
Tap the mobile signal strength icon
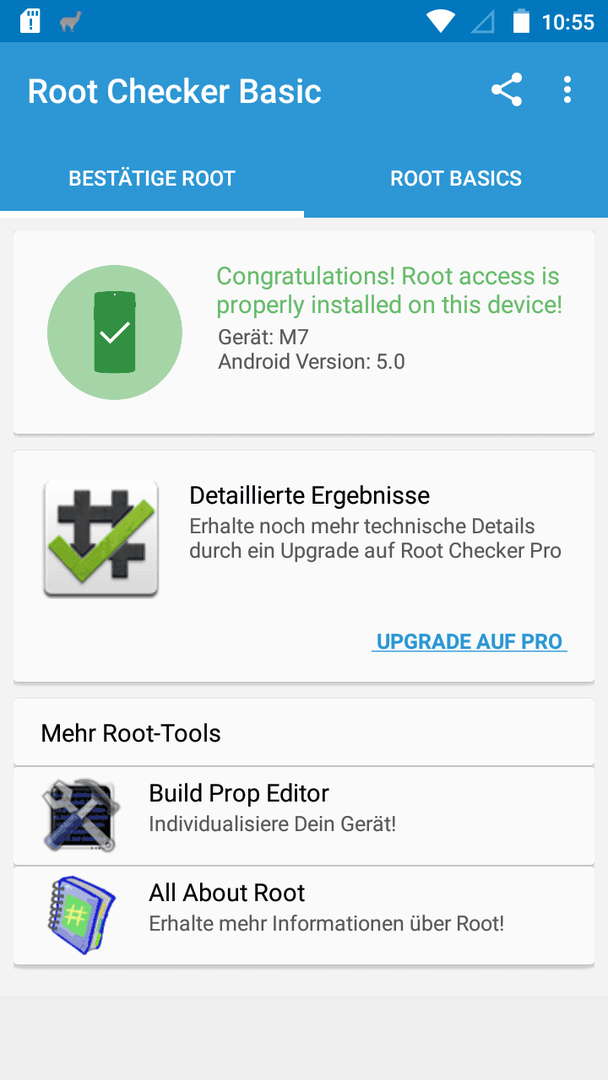(x=483, y=22)
